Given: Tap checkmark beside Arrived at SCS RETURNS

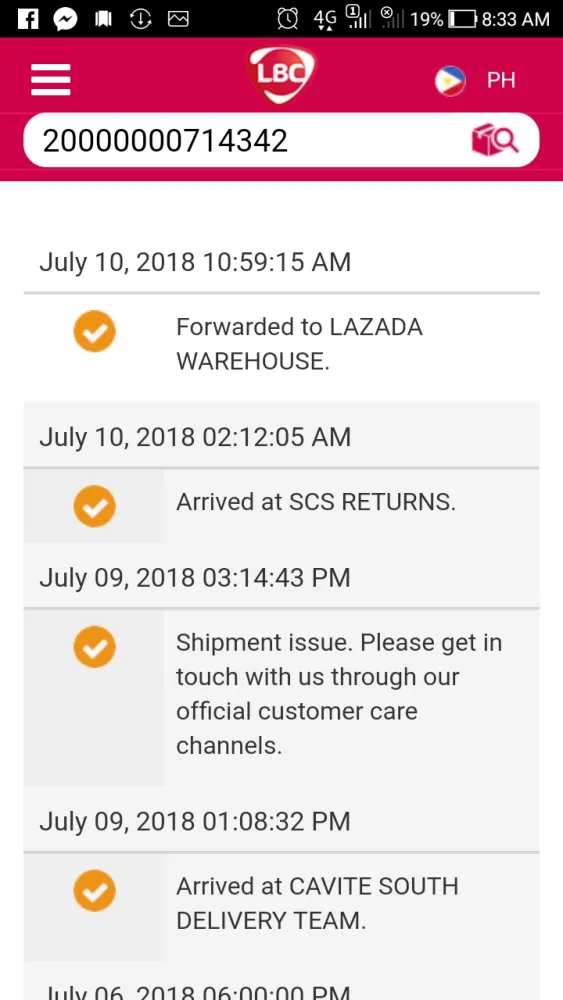Looking at the screenshot, I should 94,506.
